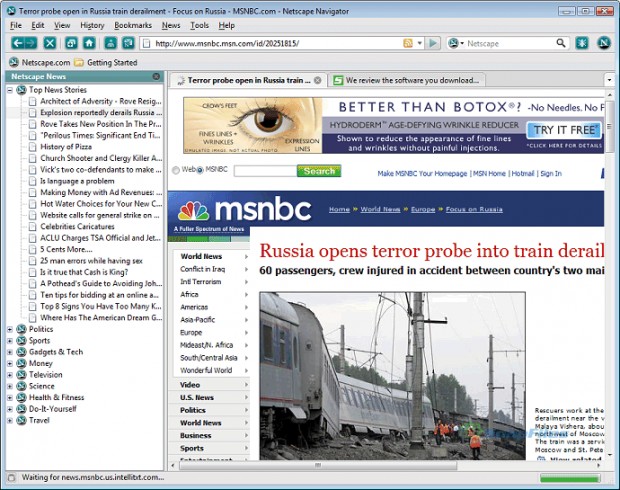Click the status bar security icon
Viewport: 620px width, 490px height.
pyautogui.click(x=11, y=478)
